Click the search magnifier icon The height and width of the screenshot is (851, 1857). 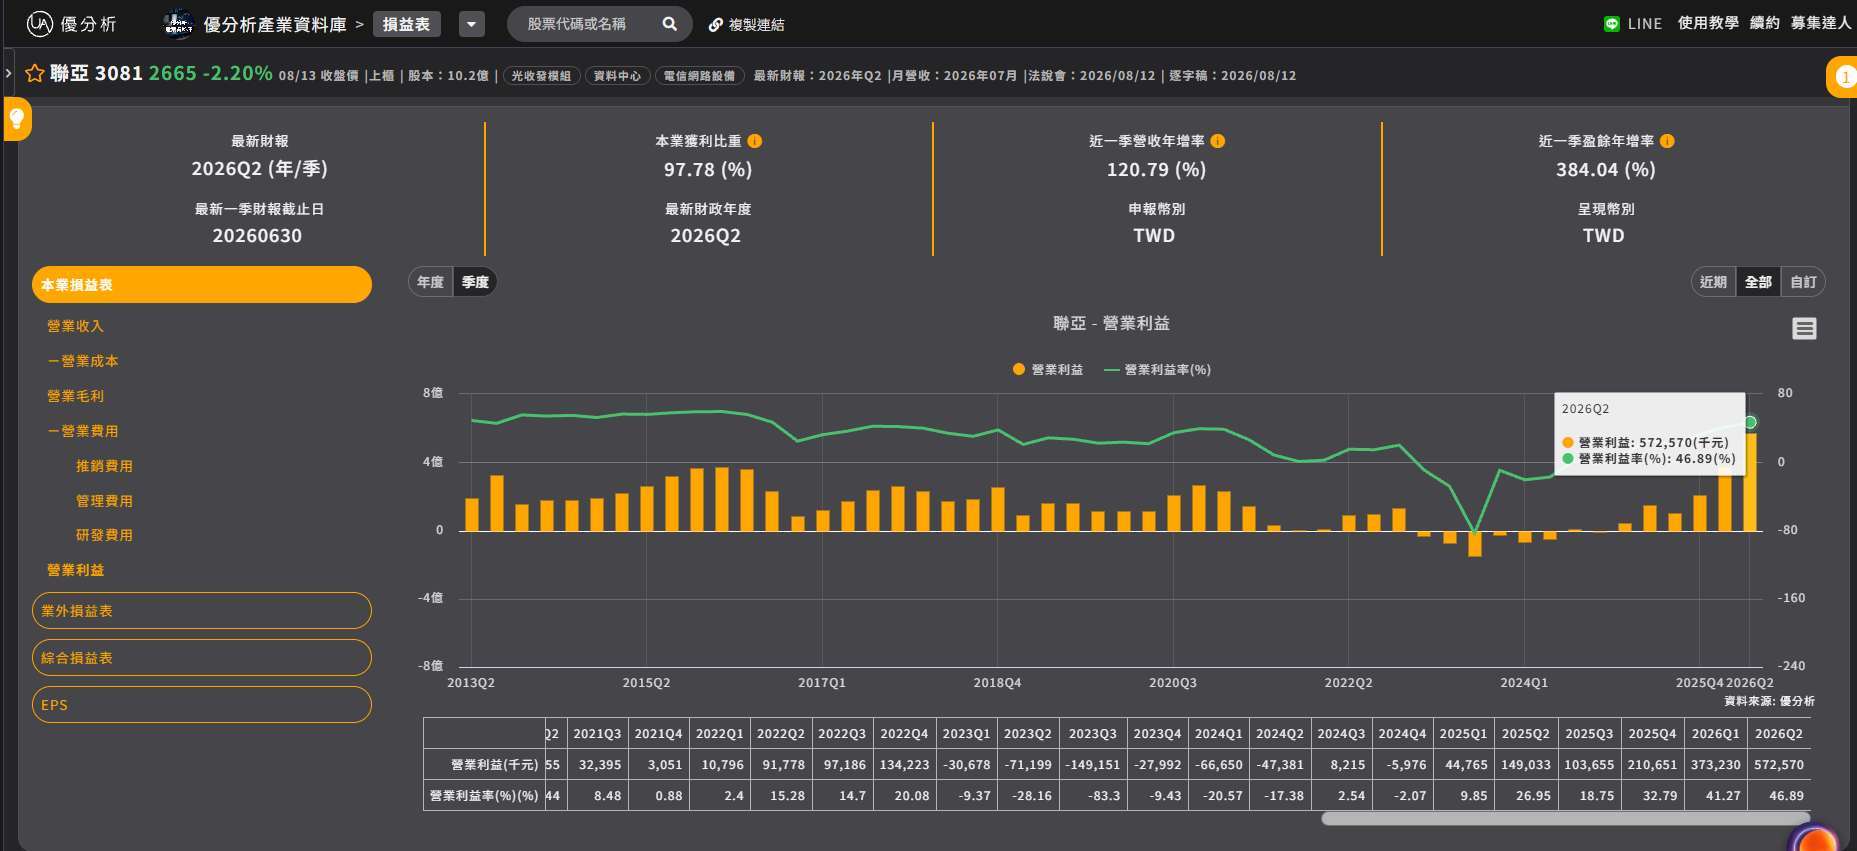pos(670,24)
